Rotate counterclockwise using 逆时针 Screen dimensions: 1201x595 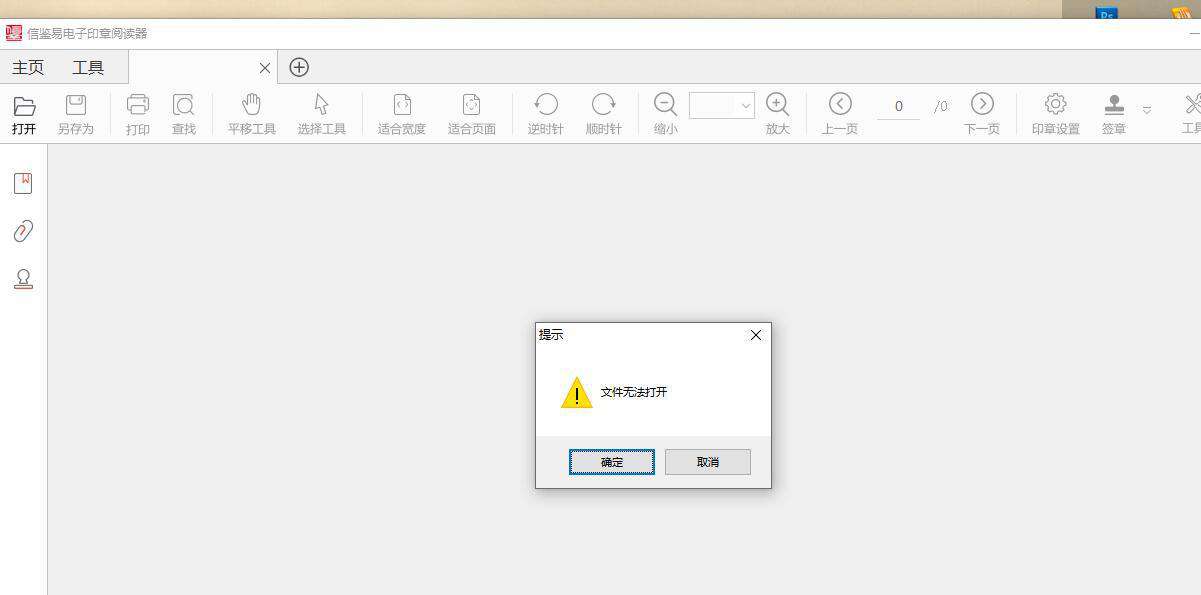coord(545,114)
